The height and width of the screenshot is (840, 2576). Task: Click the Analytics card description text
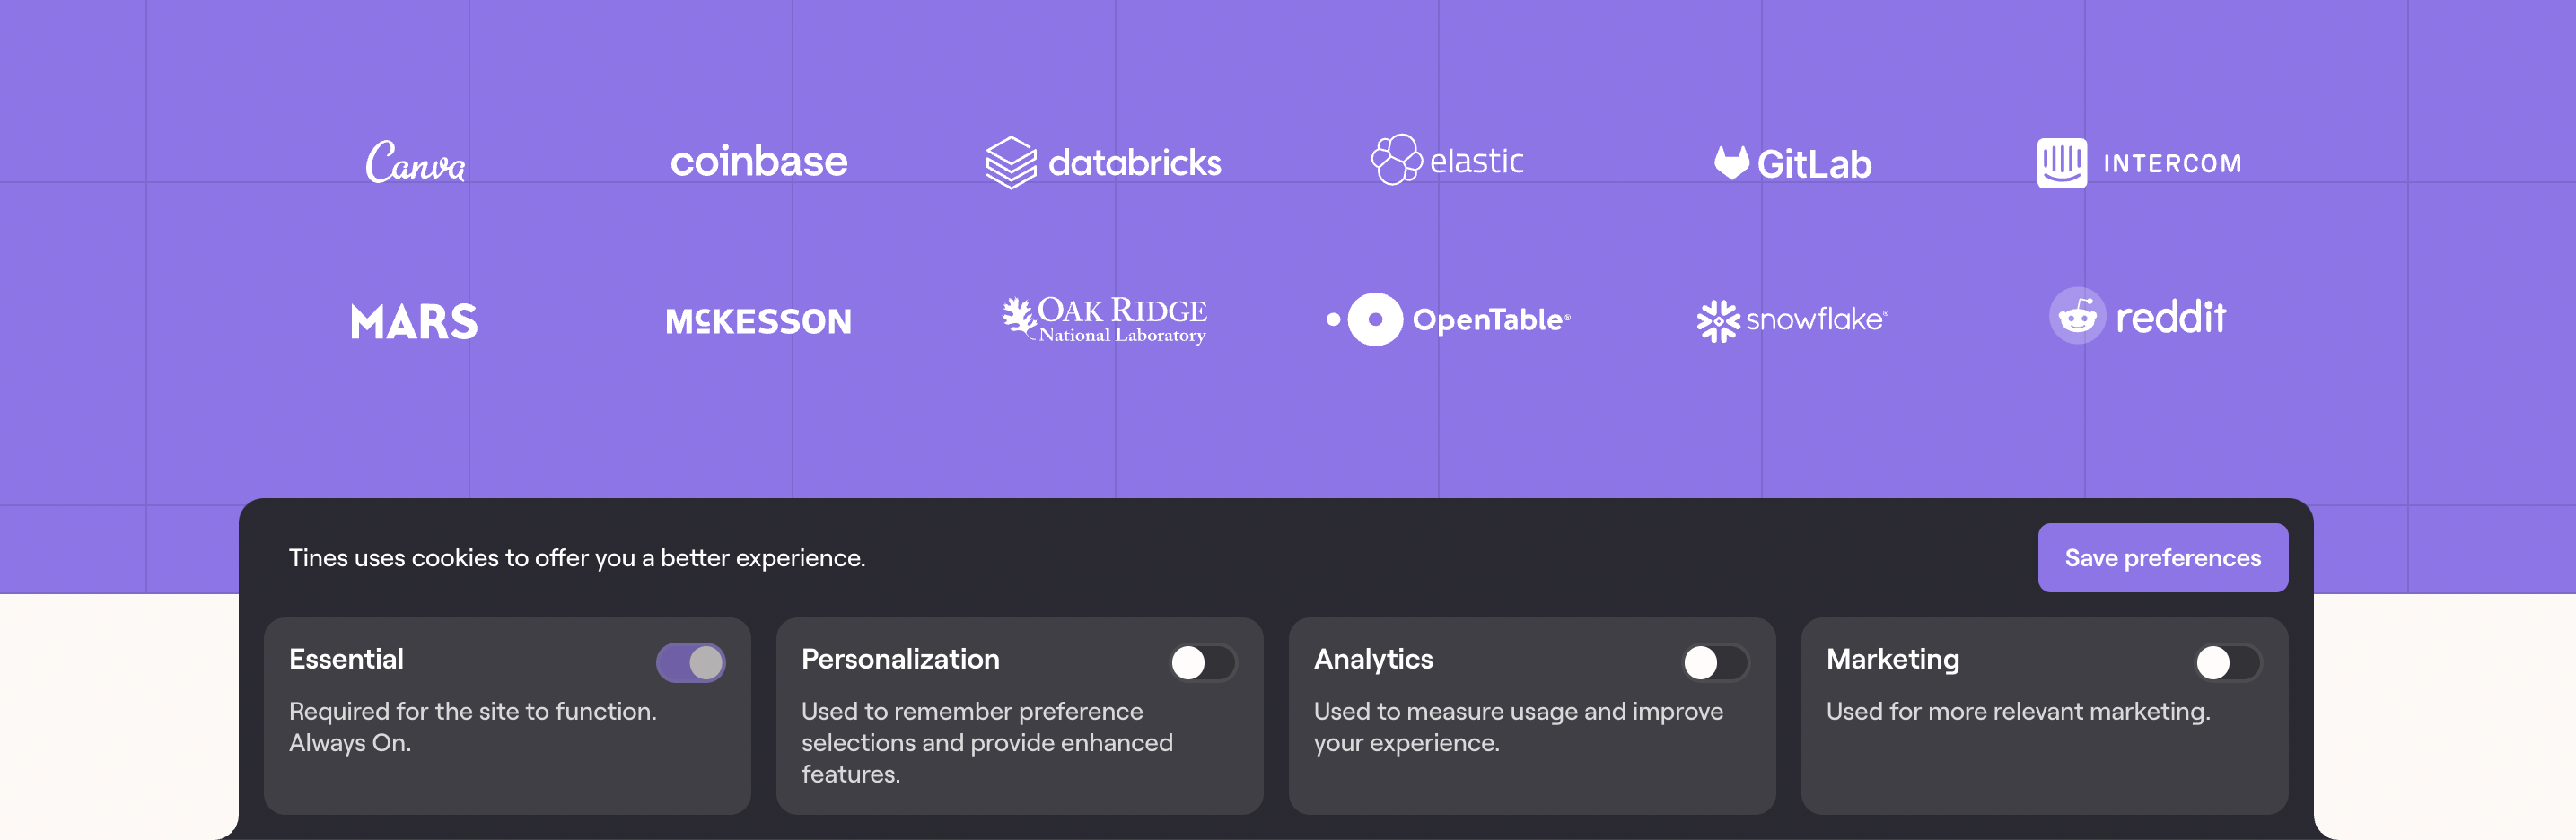pos(1517,727)
